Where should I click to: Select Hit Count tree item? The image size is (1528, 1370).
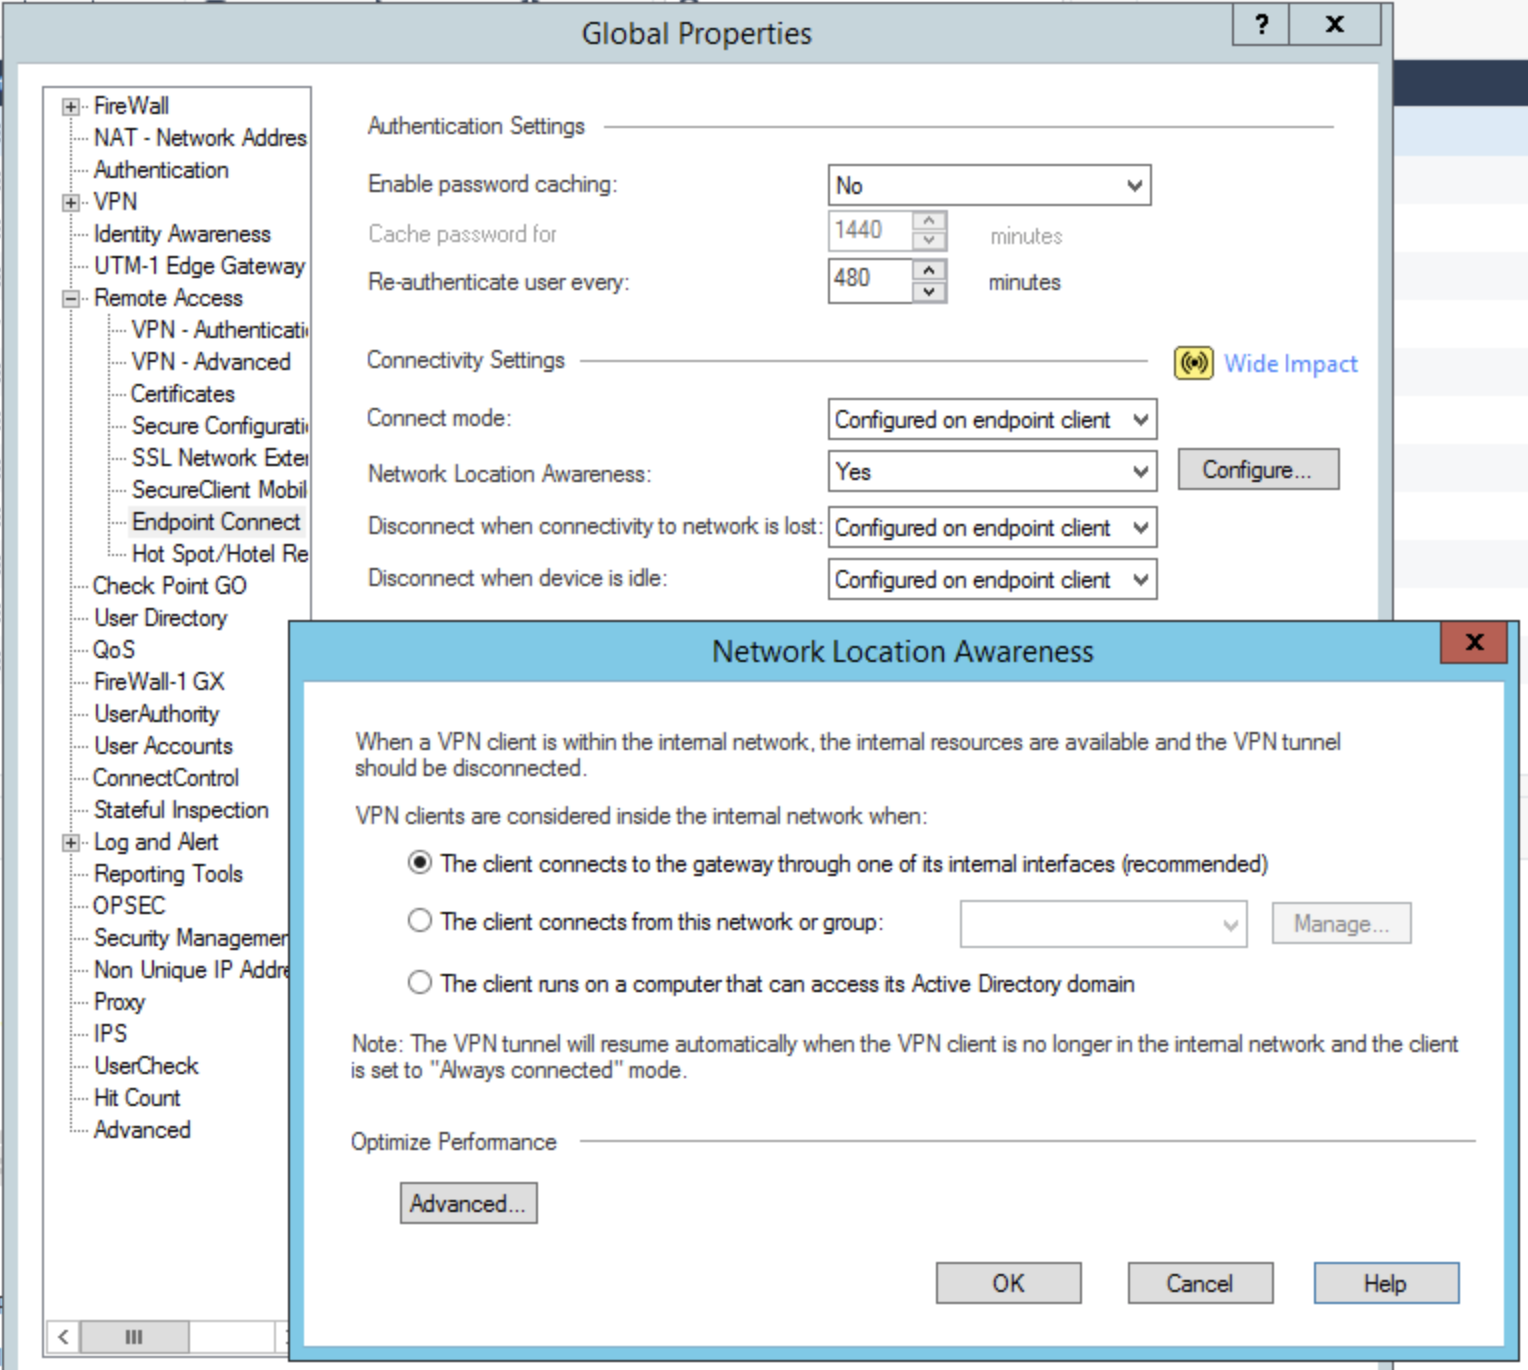coord(137,1098)
